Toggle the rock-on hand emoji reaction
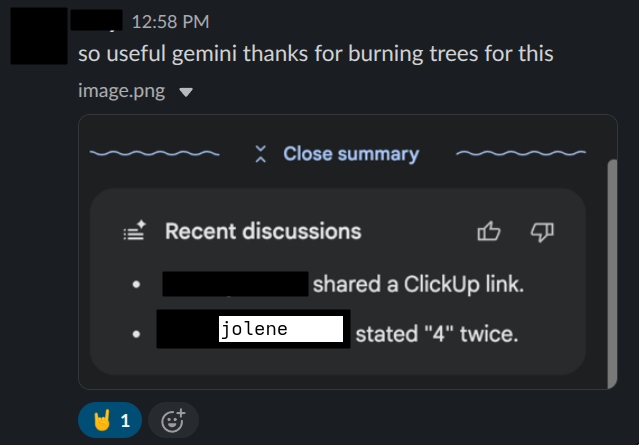Viewport: 639px width, 445px height. pyautogui.click(x=110, y=420)
